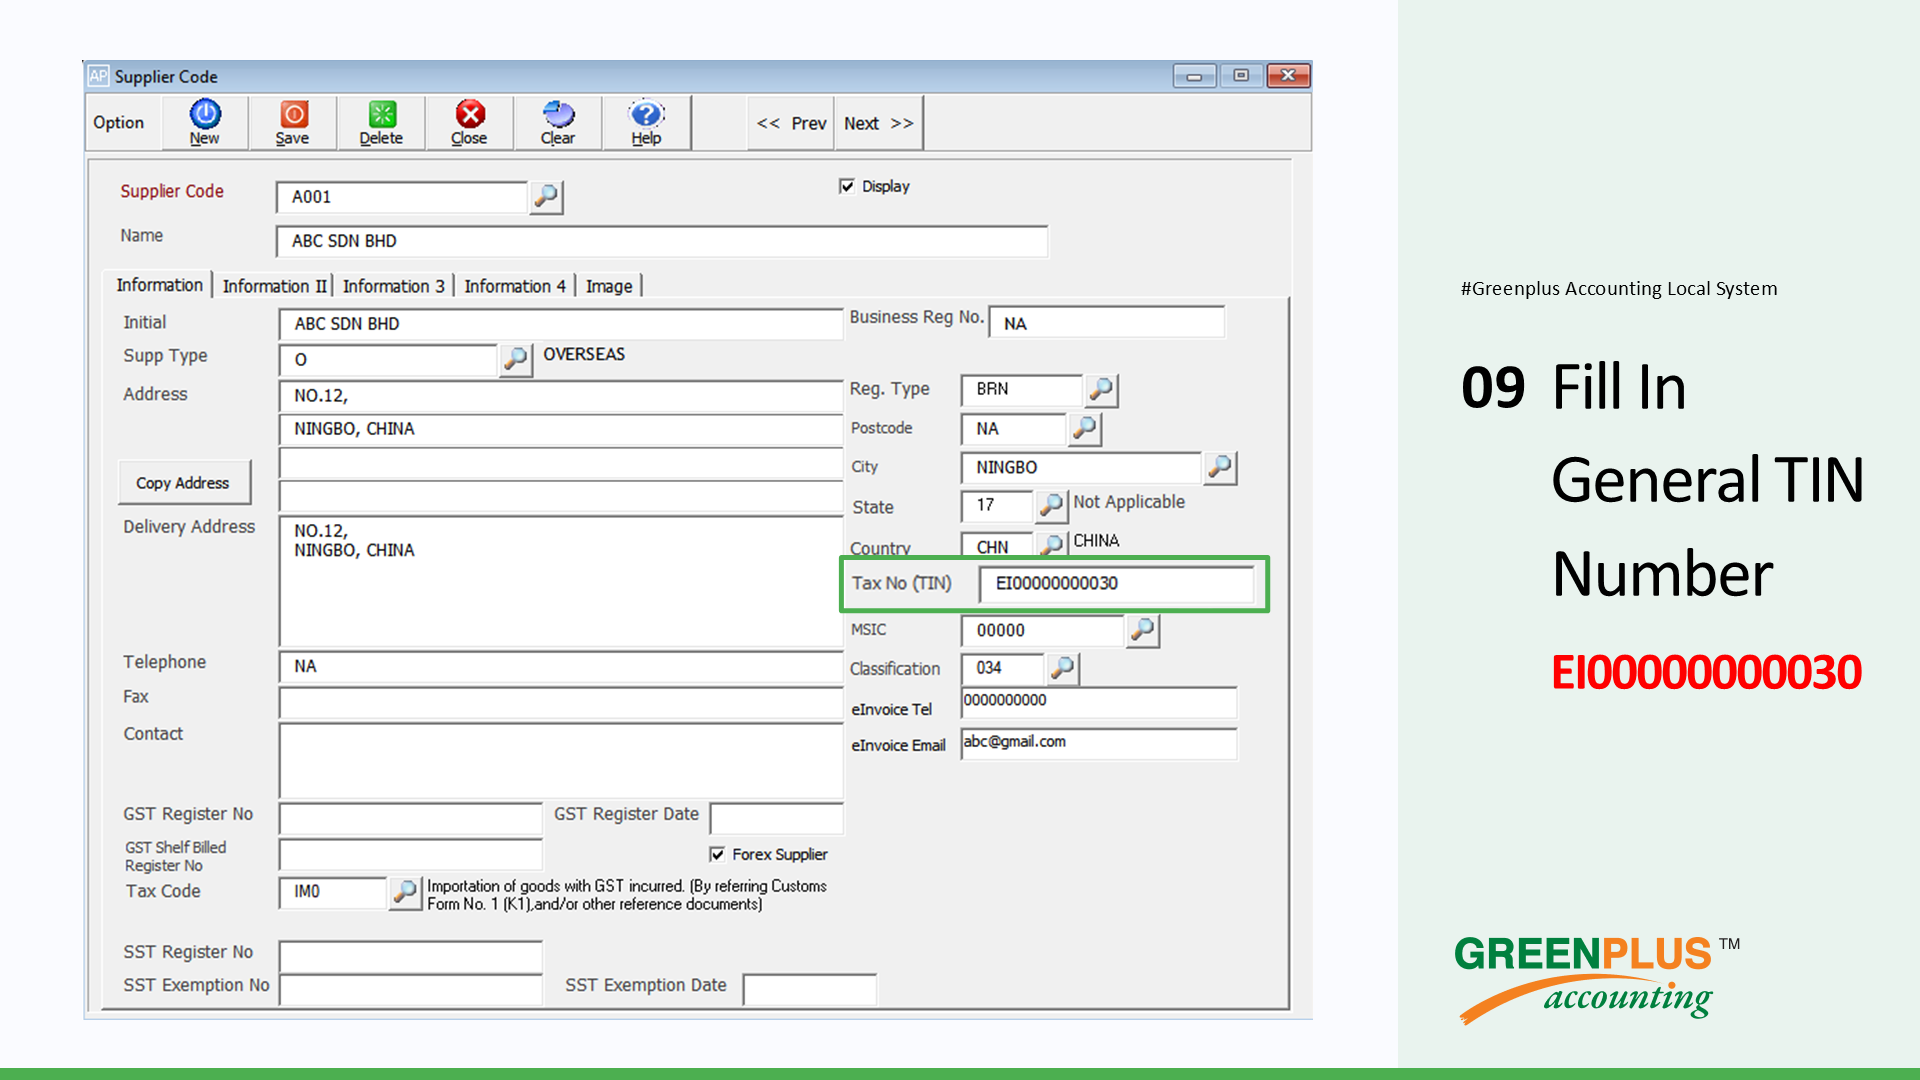Viewport: 1920px width, 1080px height.
Task: Click the City field NINGBO
Action: pos(1081,468)
